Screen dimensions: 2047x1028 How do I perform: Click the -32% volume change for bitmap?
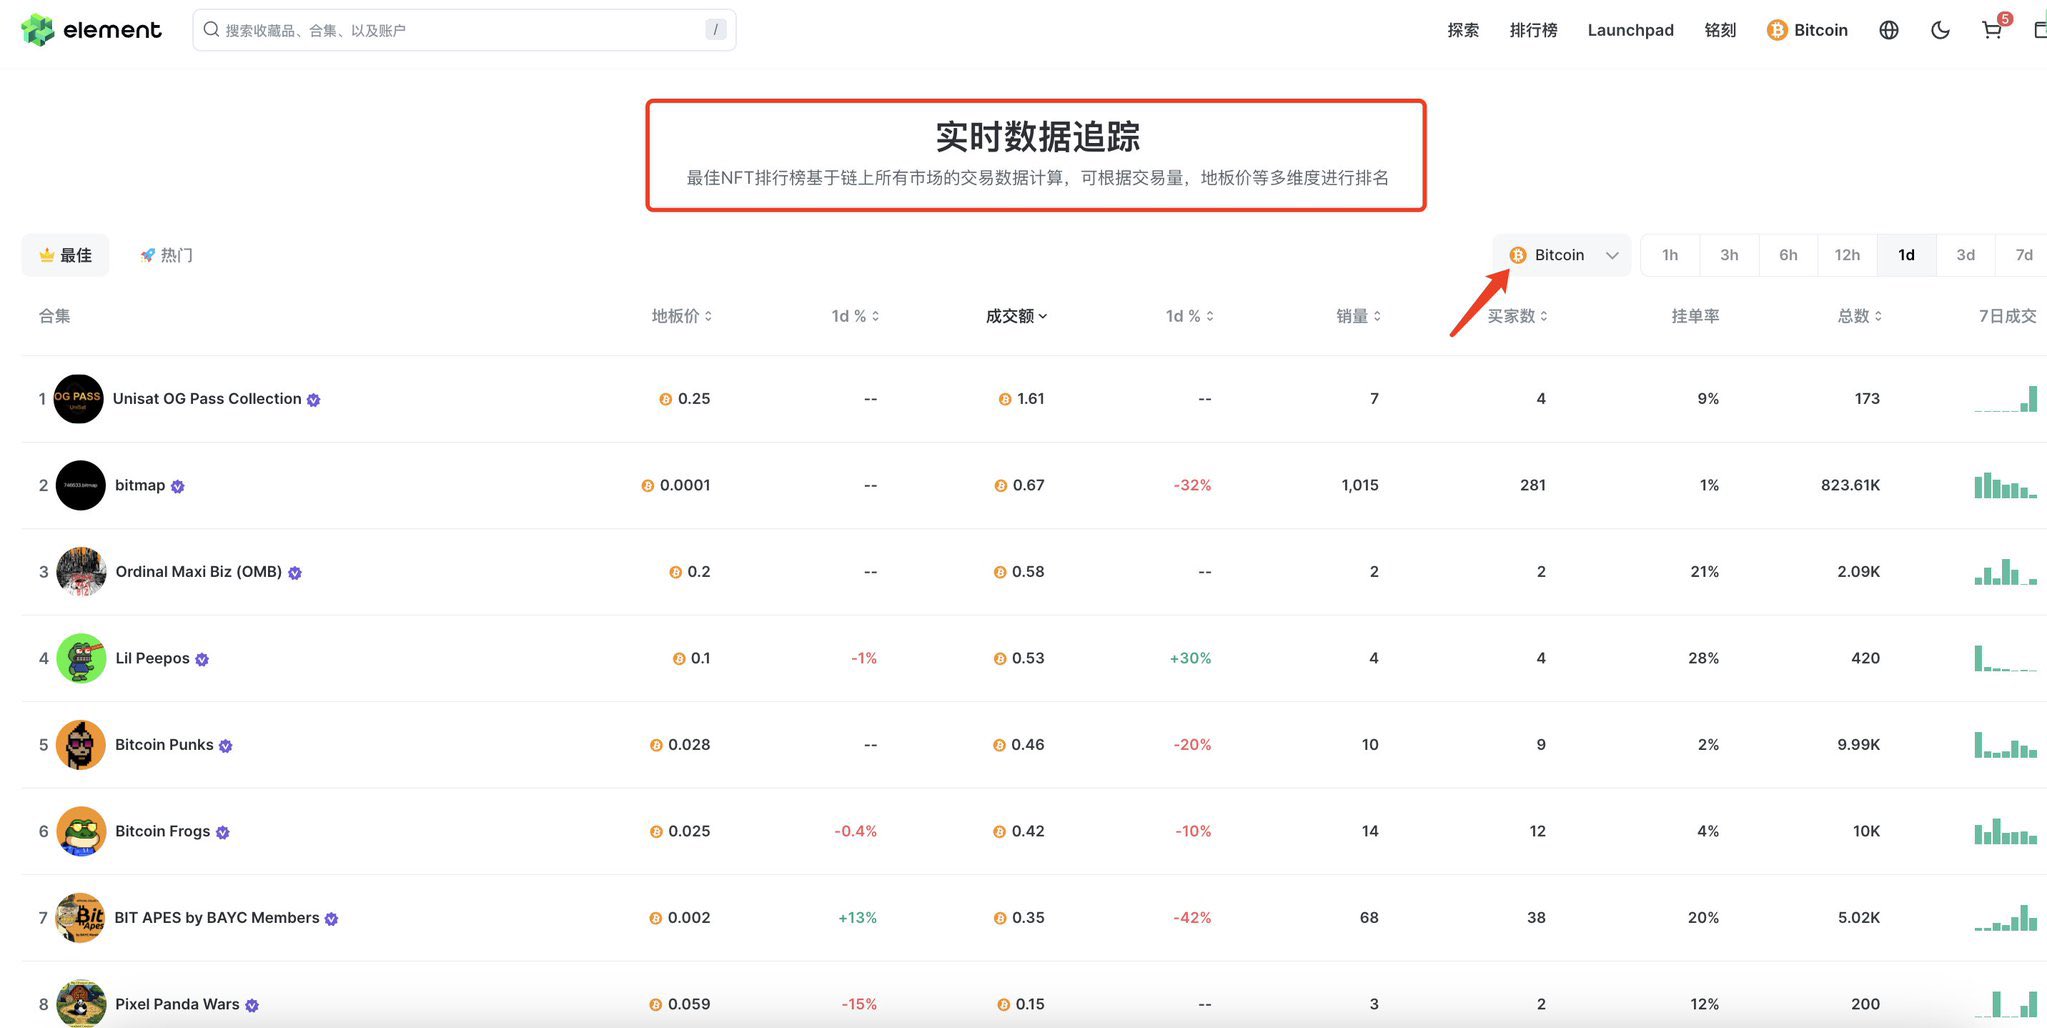pyautogui.click(x=1192, y=485)
